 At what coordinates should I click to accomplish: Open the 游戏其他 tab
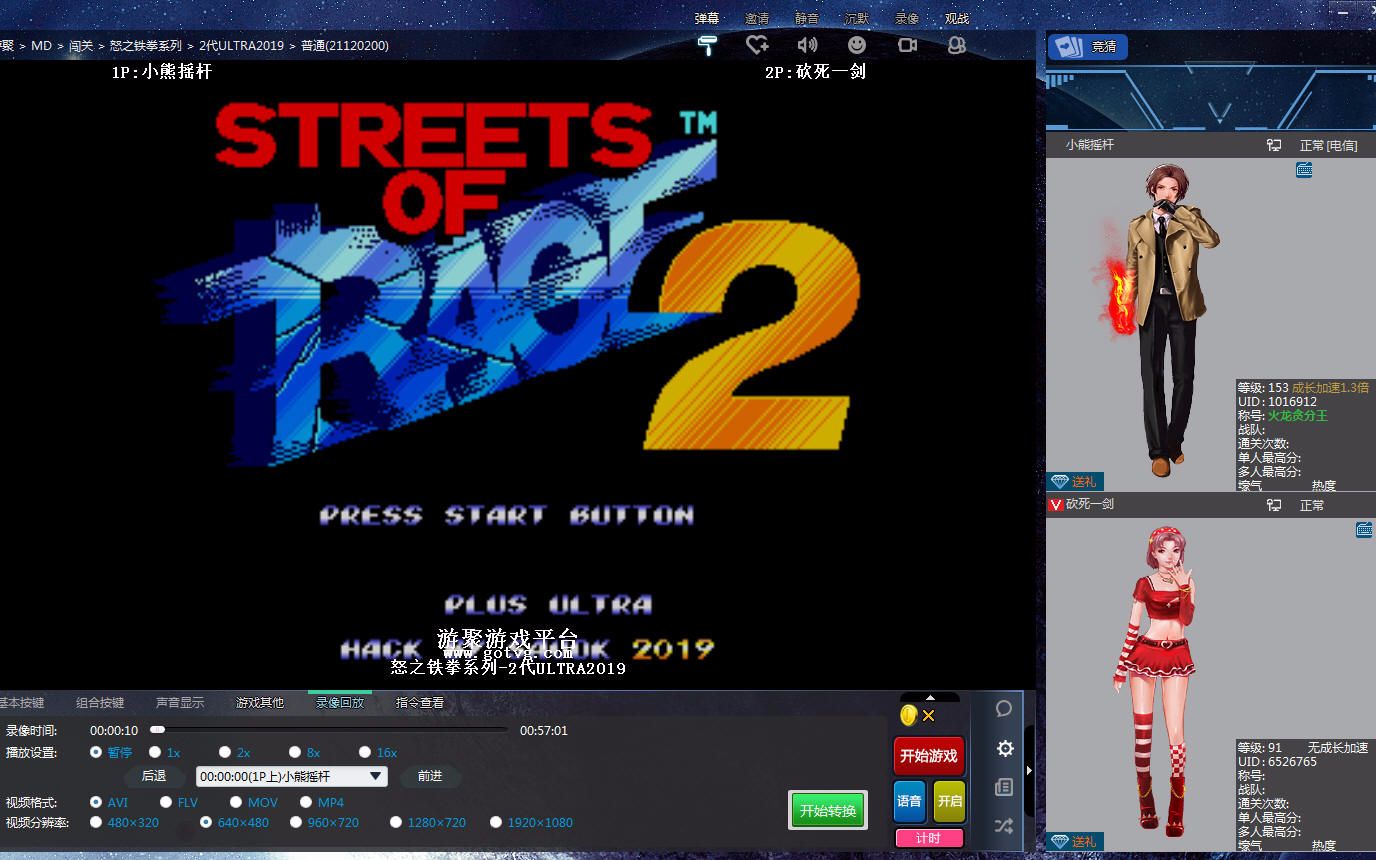[260, 703]
